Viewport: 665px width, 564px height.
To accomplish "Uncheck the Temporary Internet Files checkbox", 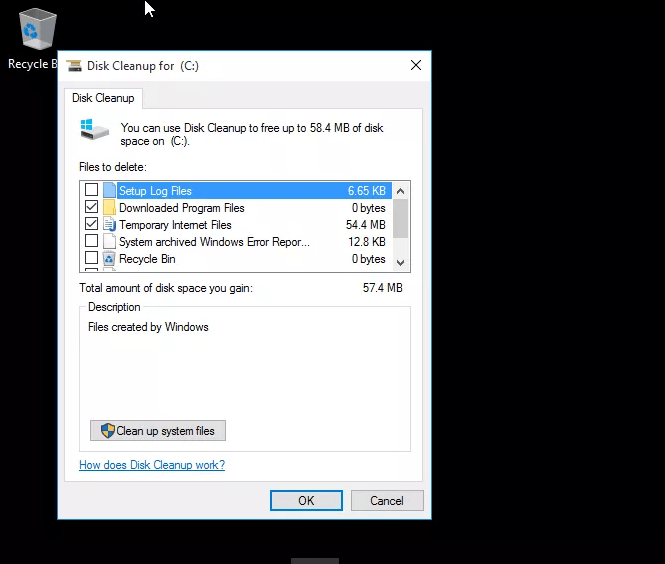I will 92,225.
